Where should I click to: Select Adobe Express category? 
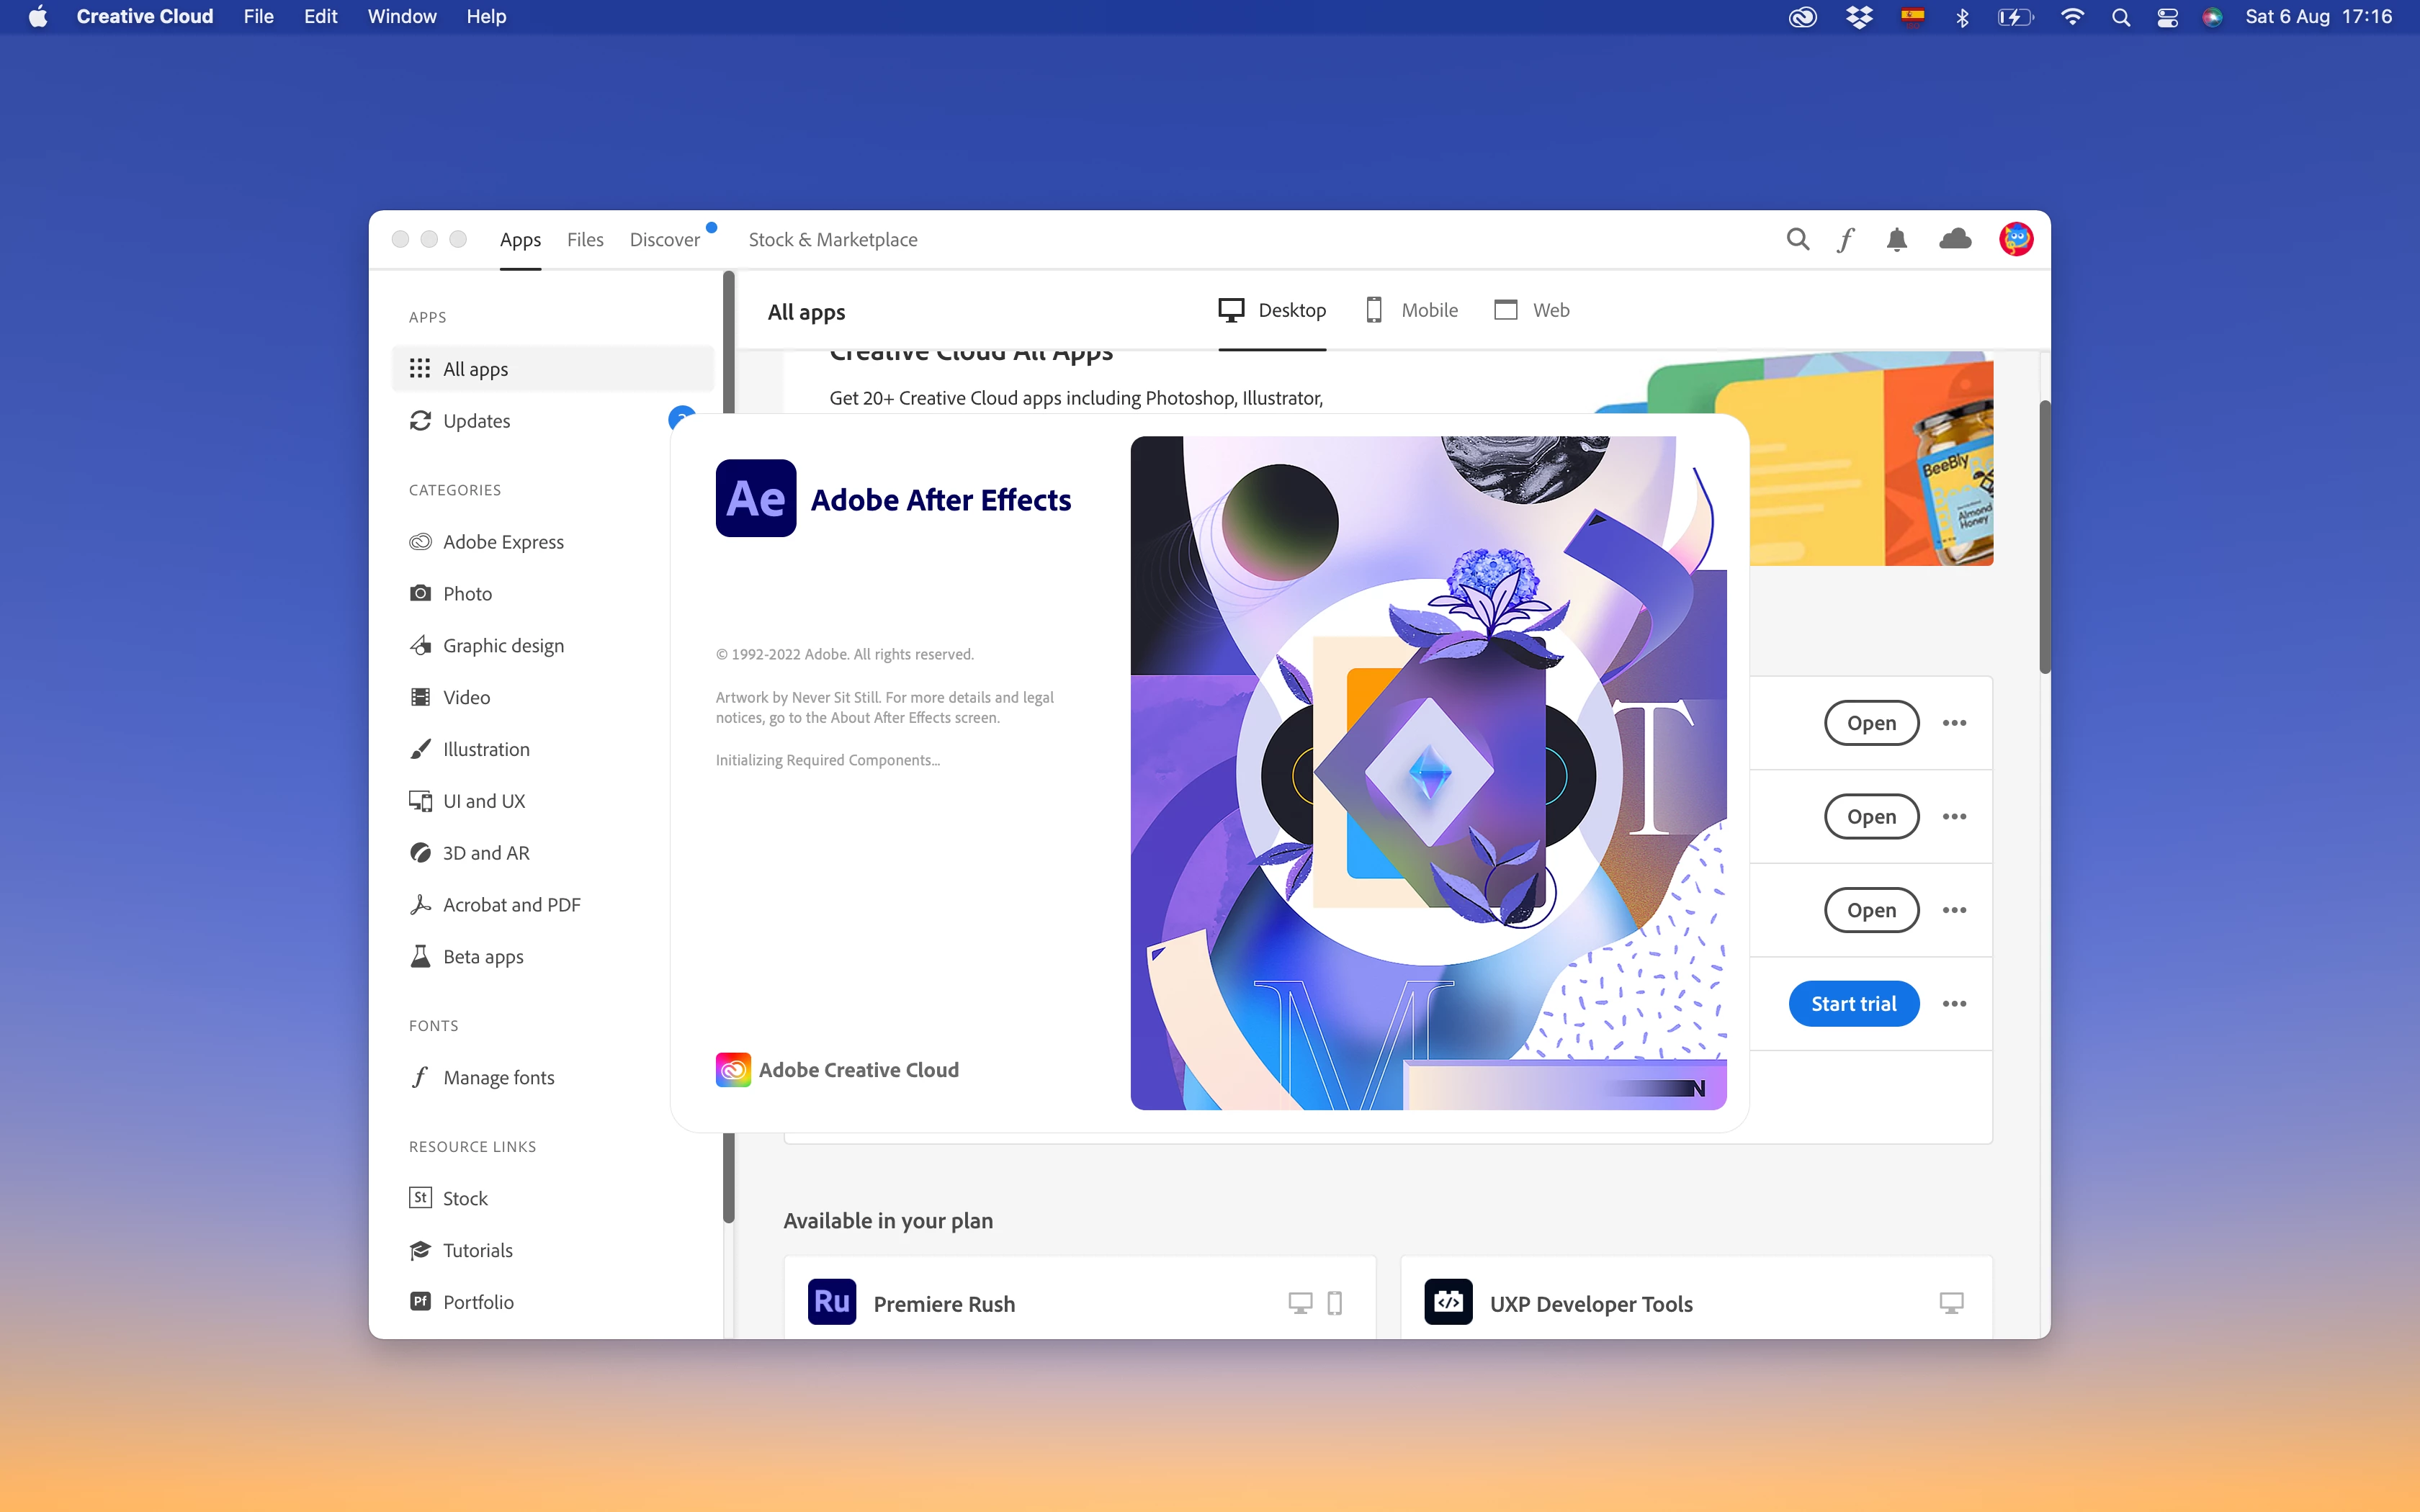pyautogui.click(x=502, y=542)
